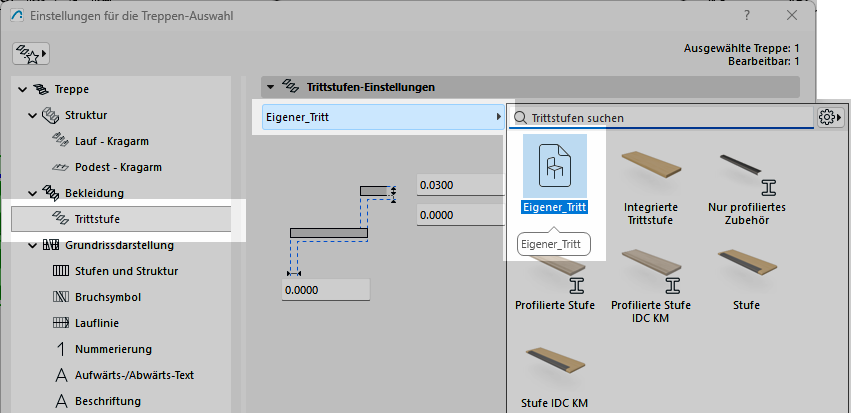Open the search settings gear menu

click(828, 117)
